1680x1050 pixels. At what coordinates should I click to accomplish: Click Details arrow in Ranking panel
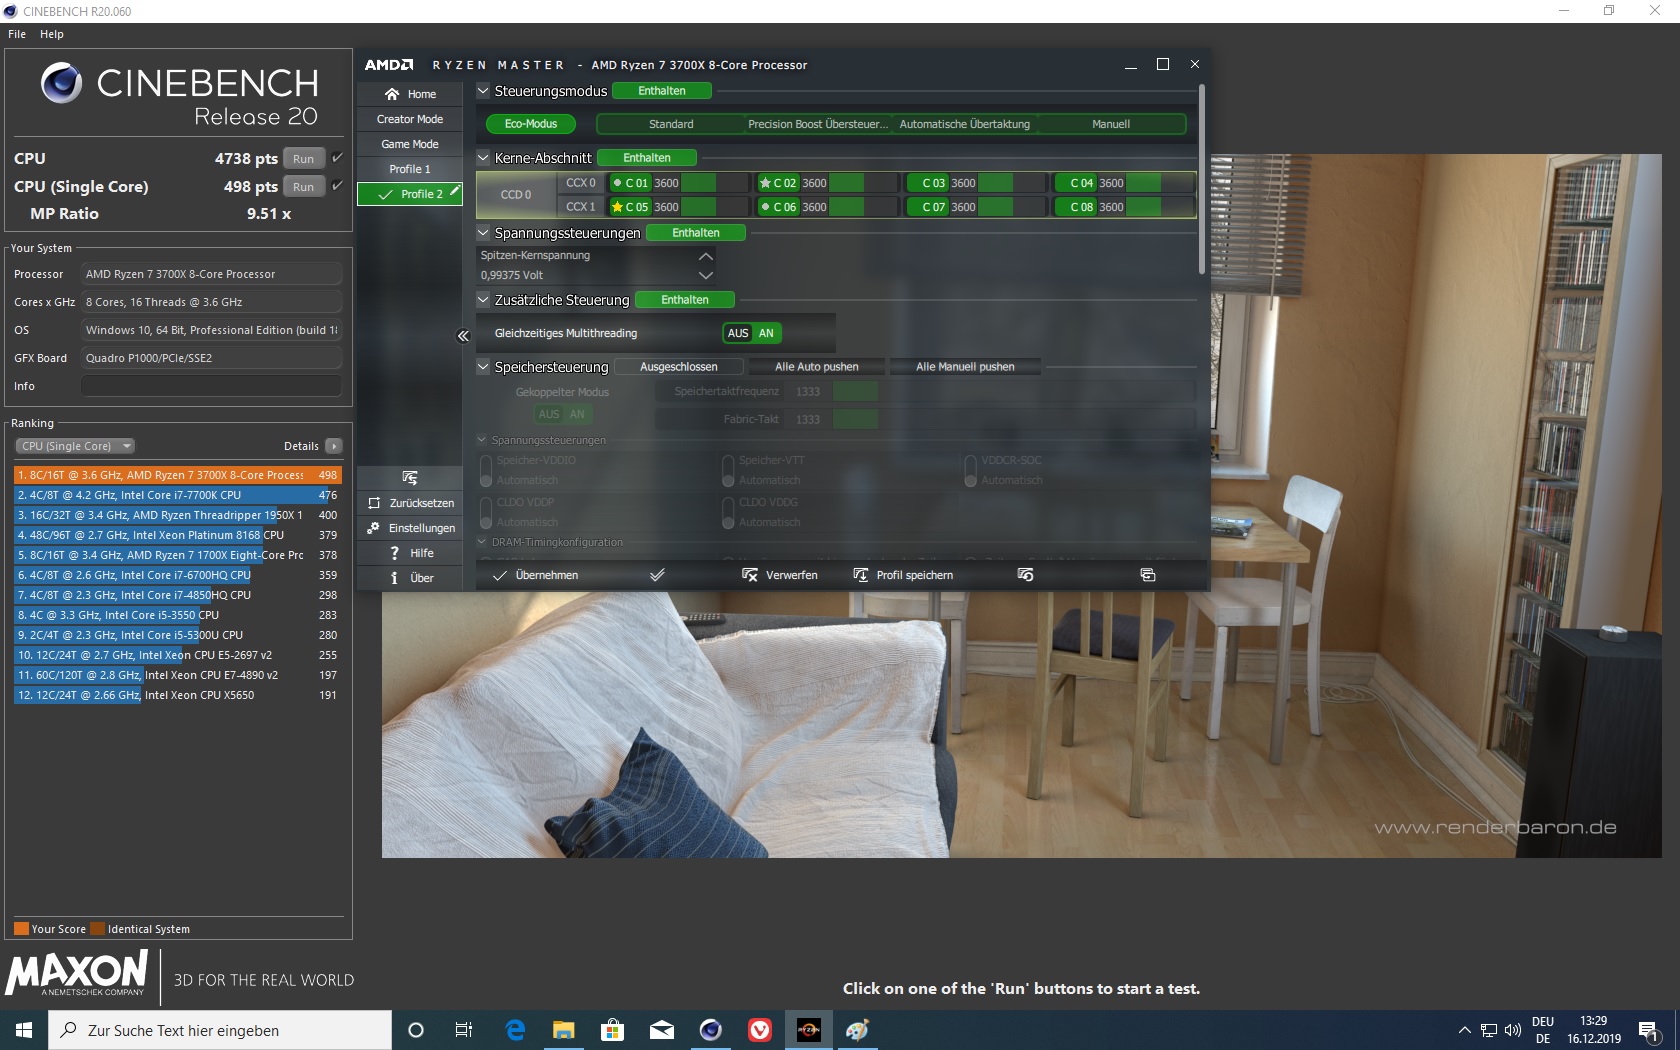pos(334,446)
